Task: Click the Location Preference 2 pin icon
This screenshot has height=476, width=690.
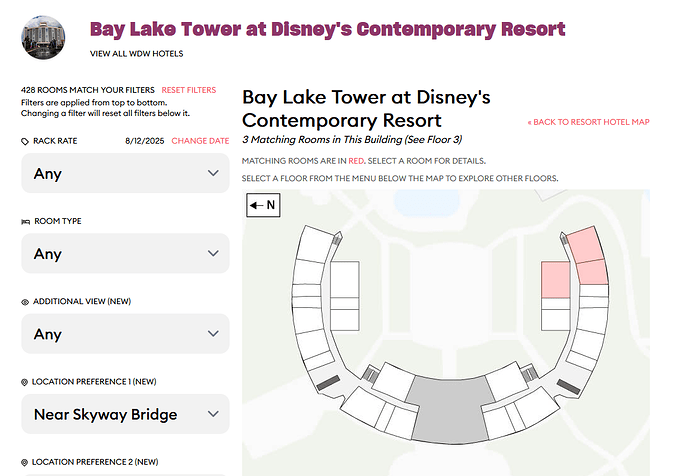Action: click(24, 462)
